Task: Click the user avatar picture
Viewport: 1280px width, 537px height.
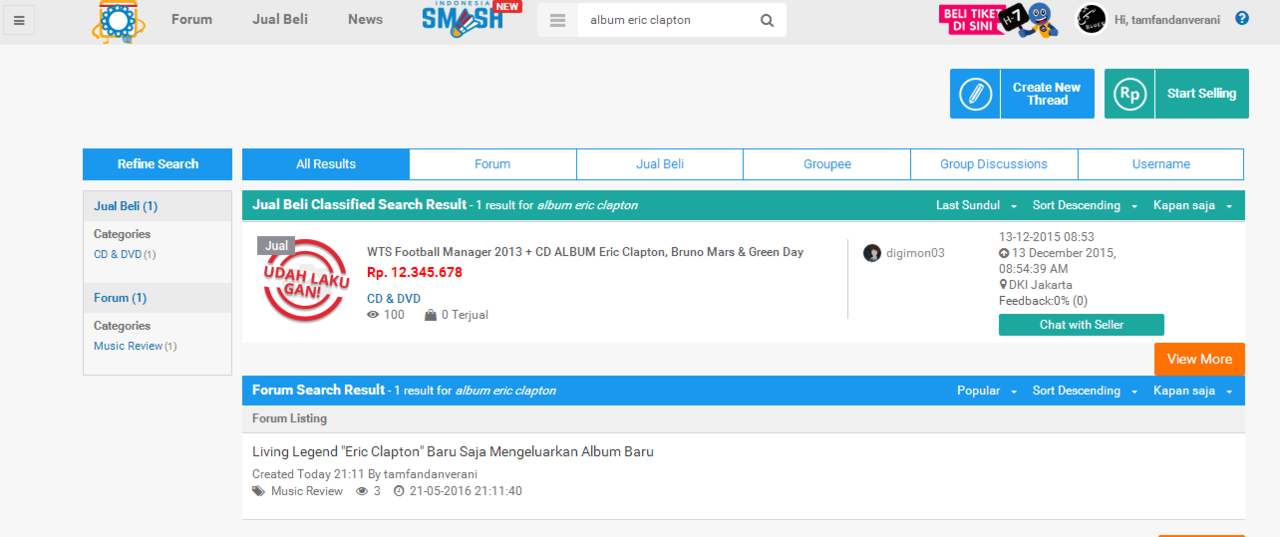Action: pos(1091,19)
